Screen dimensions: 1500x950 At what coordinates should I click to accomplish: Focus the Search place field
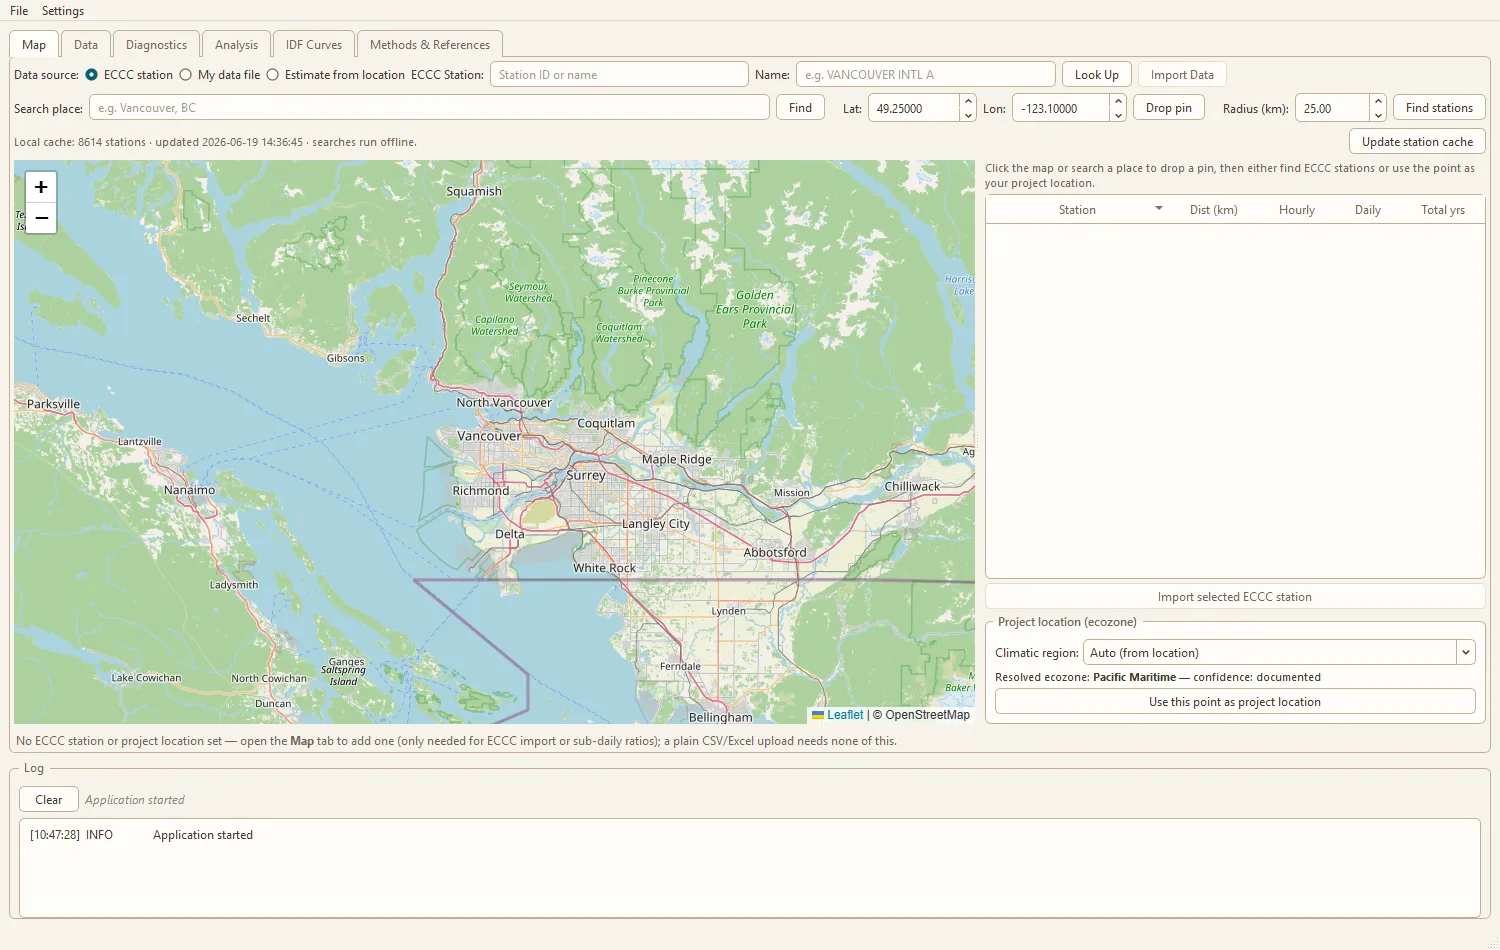[429, 108]
